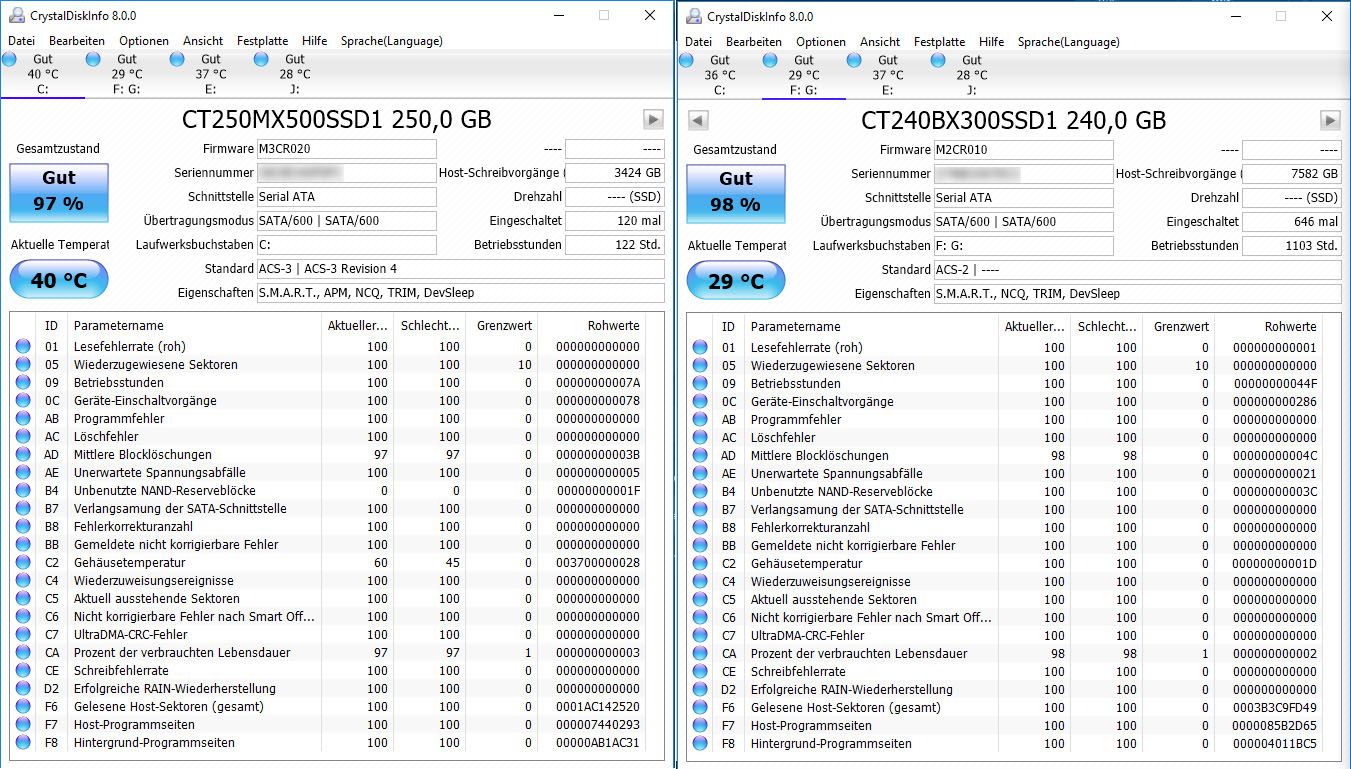Open Hilfe menu in left window
Screen dimensions: 1351x769
pos(314,41)
